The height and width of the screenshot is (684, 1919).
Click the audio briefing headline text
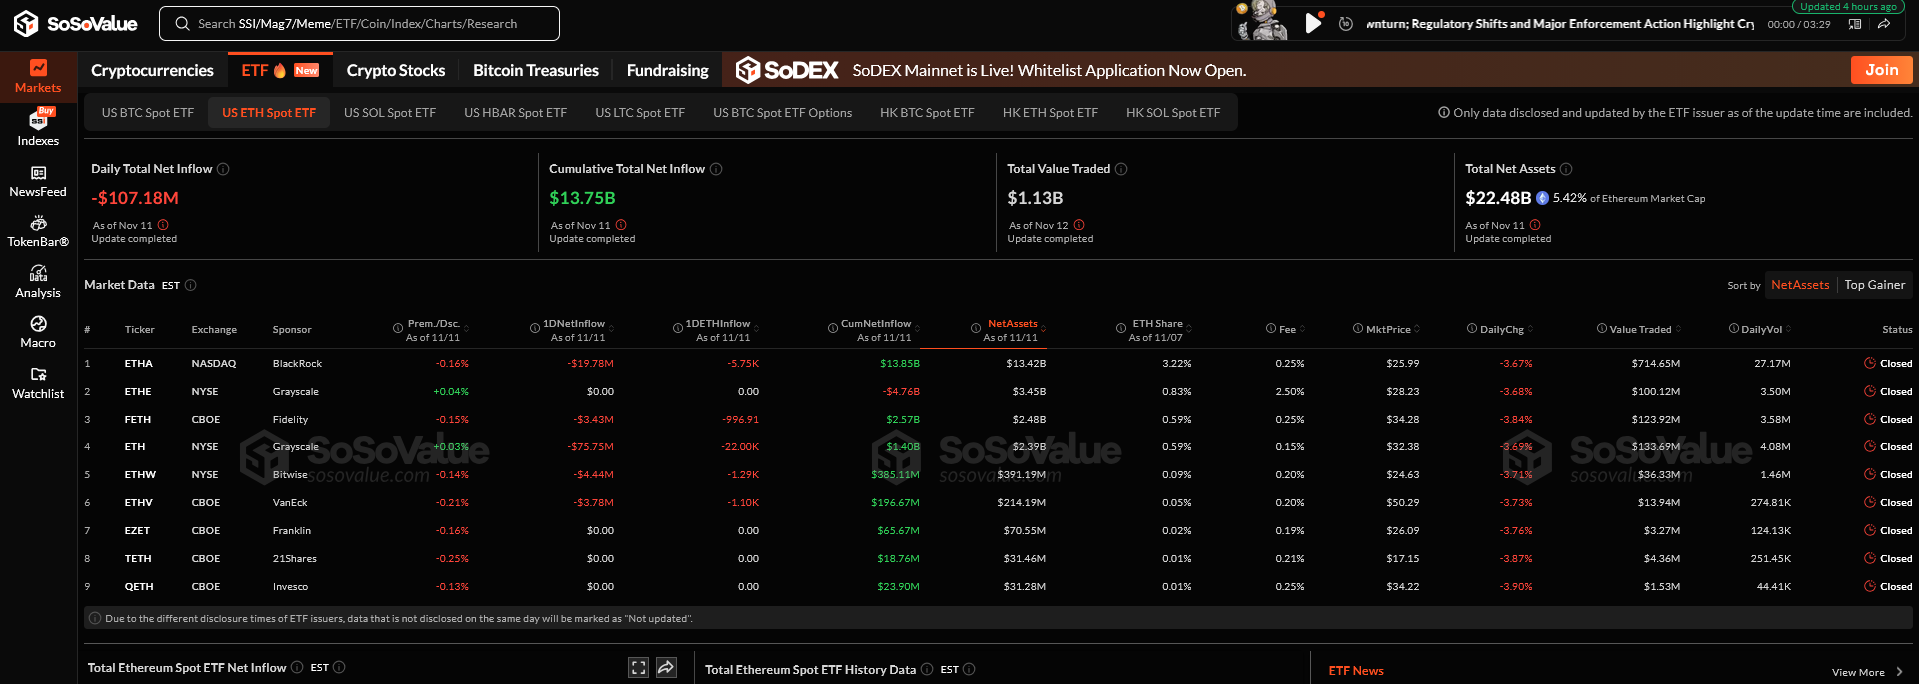pyautogui.click(x=1560, y=24)
